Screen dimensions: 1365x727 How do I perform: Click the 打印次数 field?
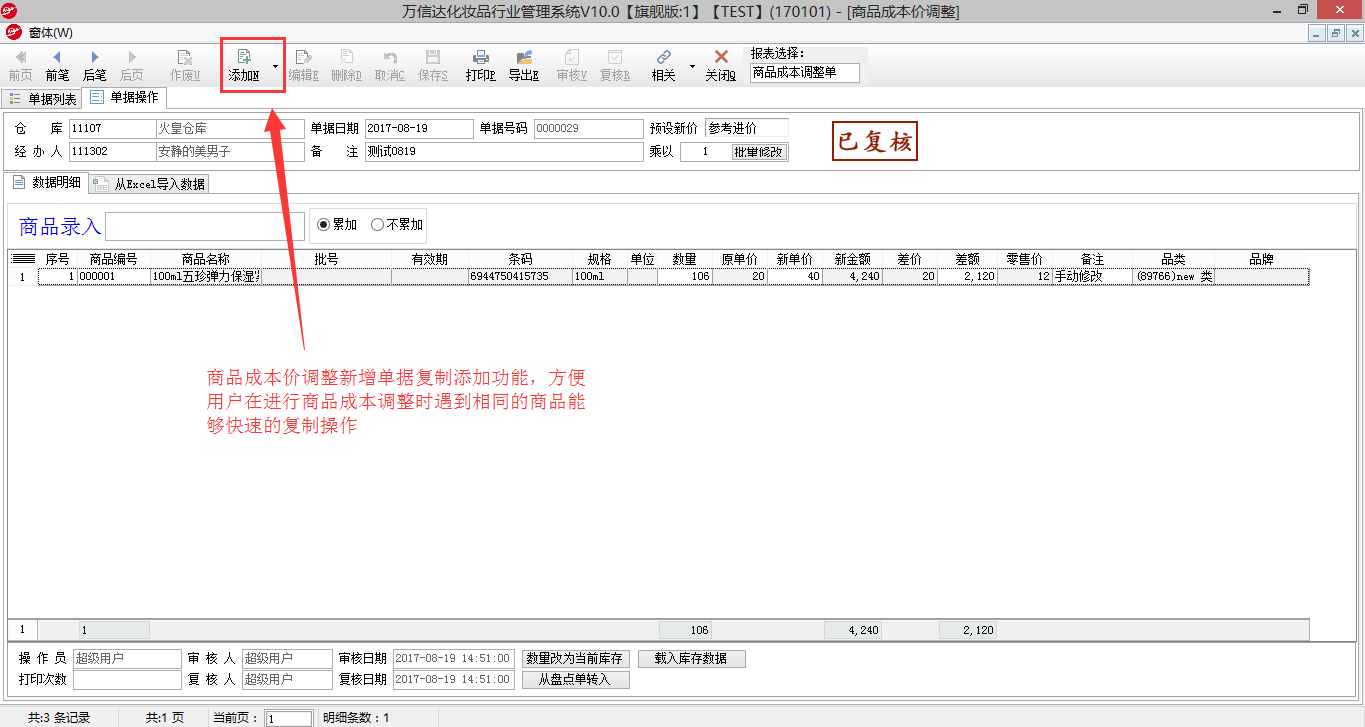[127, 680]
